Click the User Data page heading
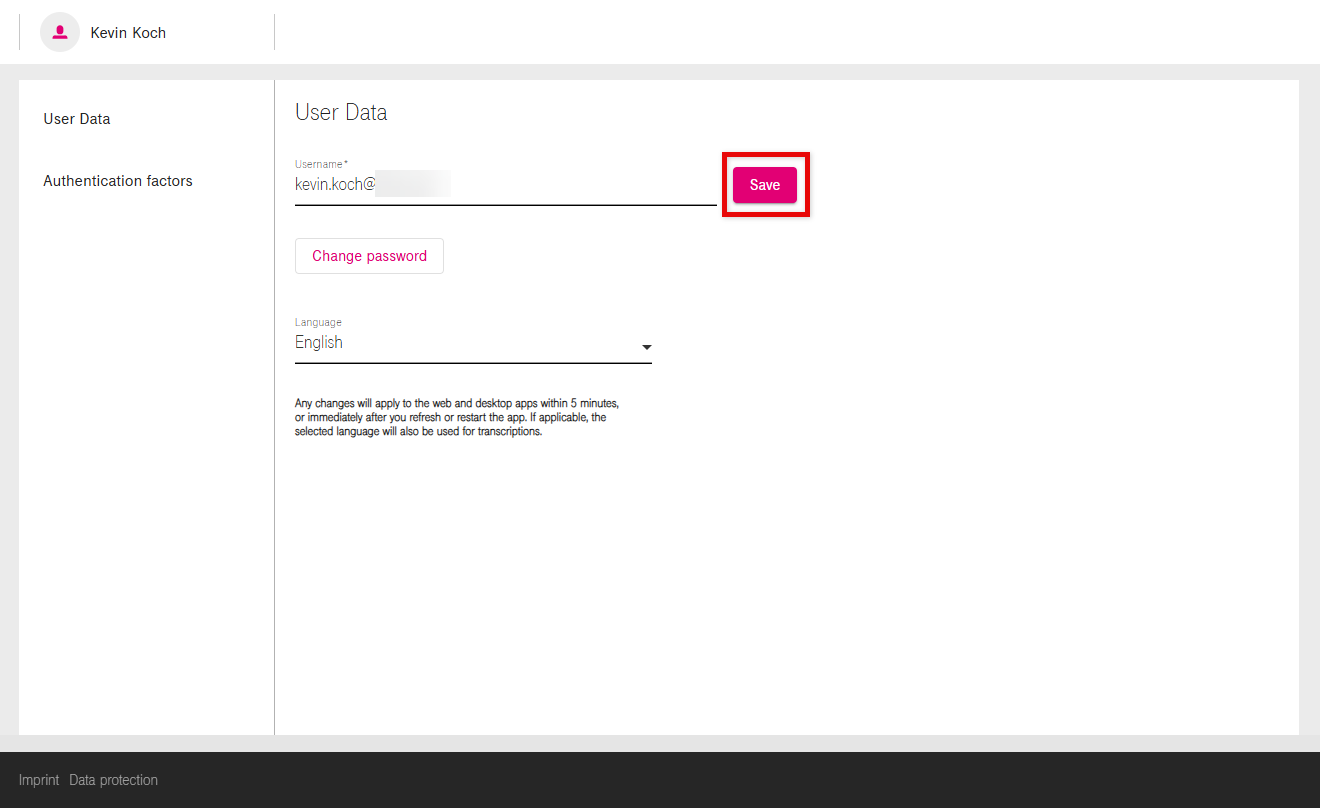 341,112
